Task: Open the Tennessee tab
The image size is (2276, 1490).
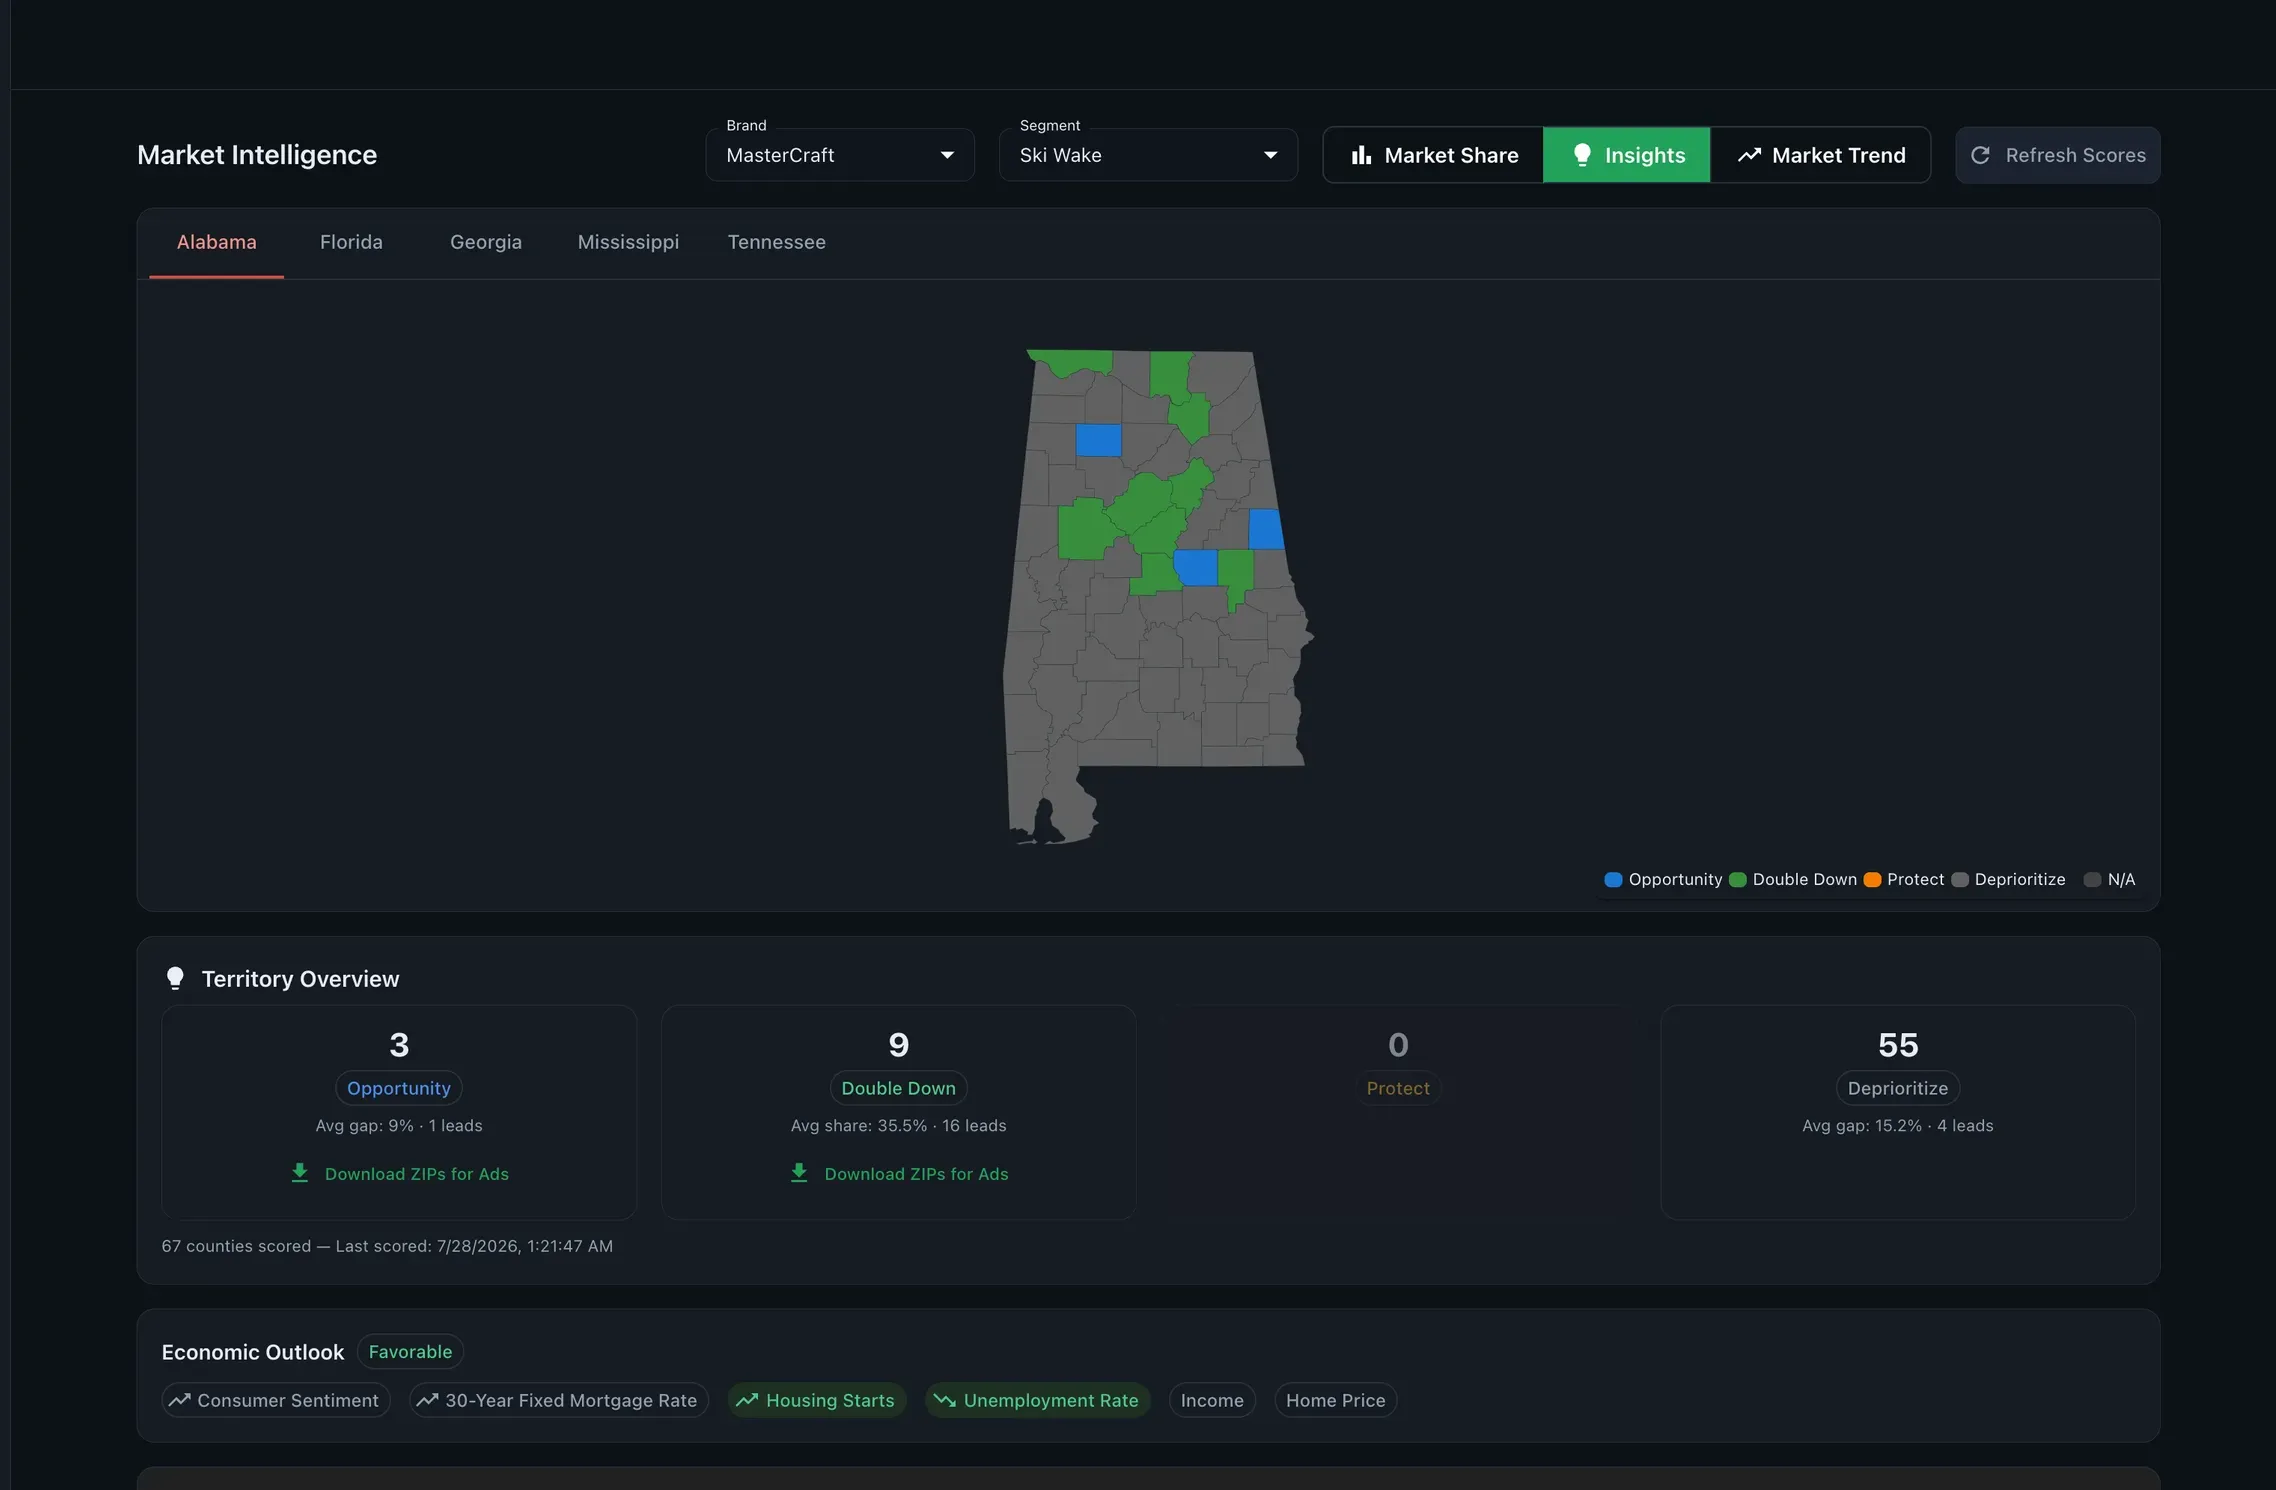Action: click(x=777, y=243)
